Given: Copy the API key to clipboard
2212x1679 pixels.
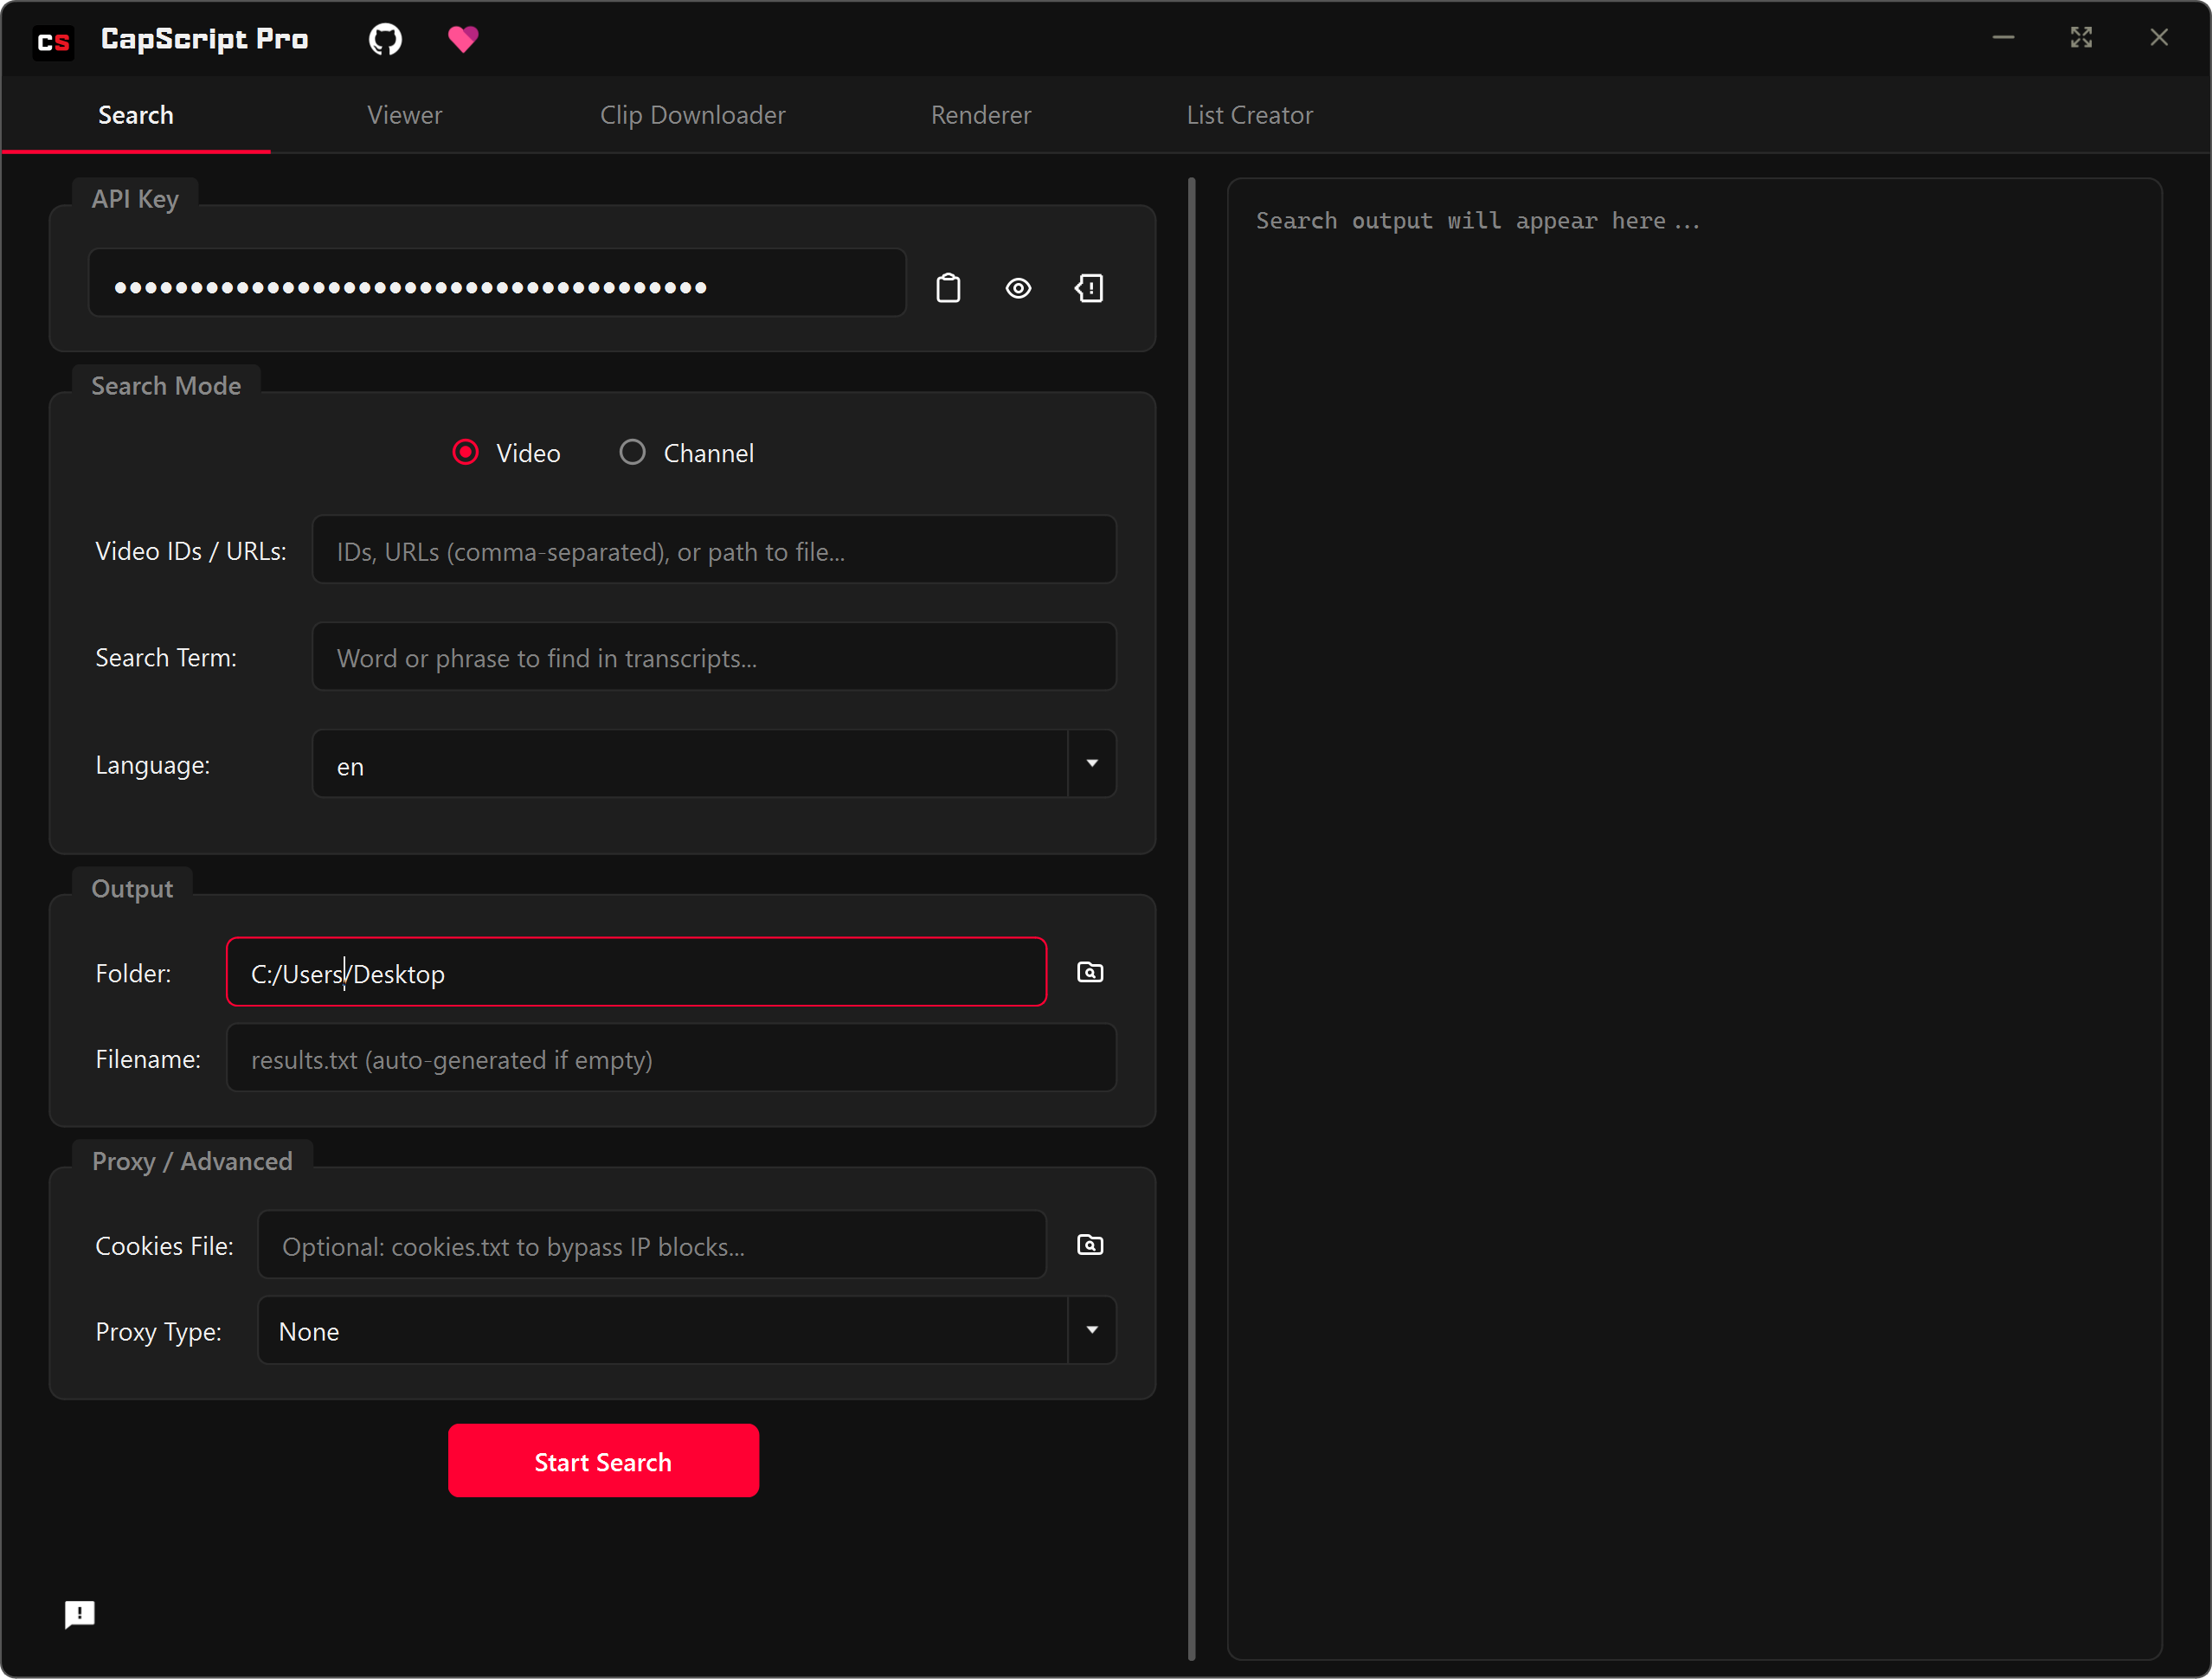Looking at the screenshot, I should point(948,288).
